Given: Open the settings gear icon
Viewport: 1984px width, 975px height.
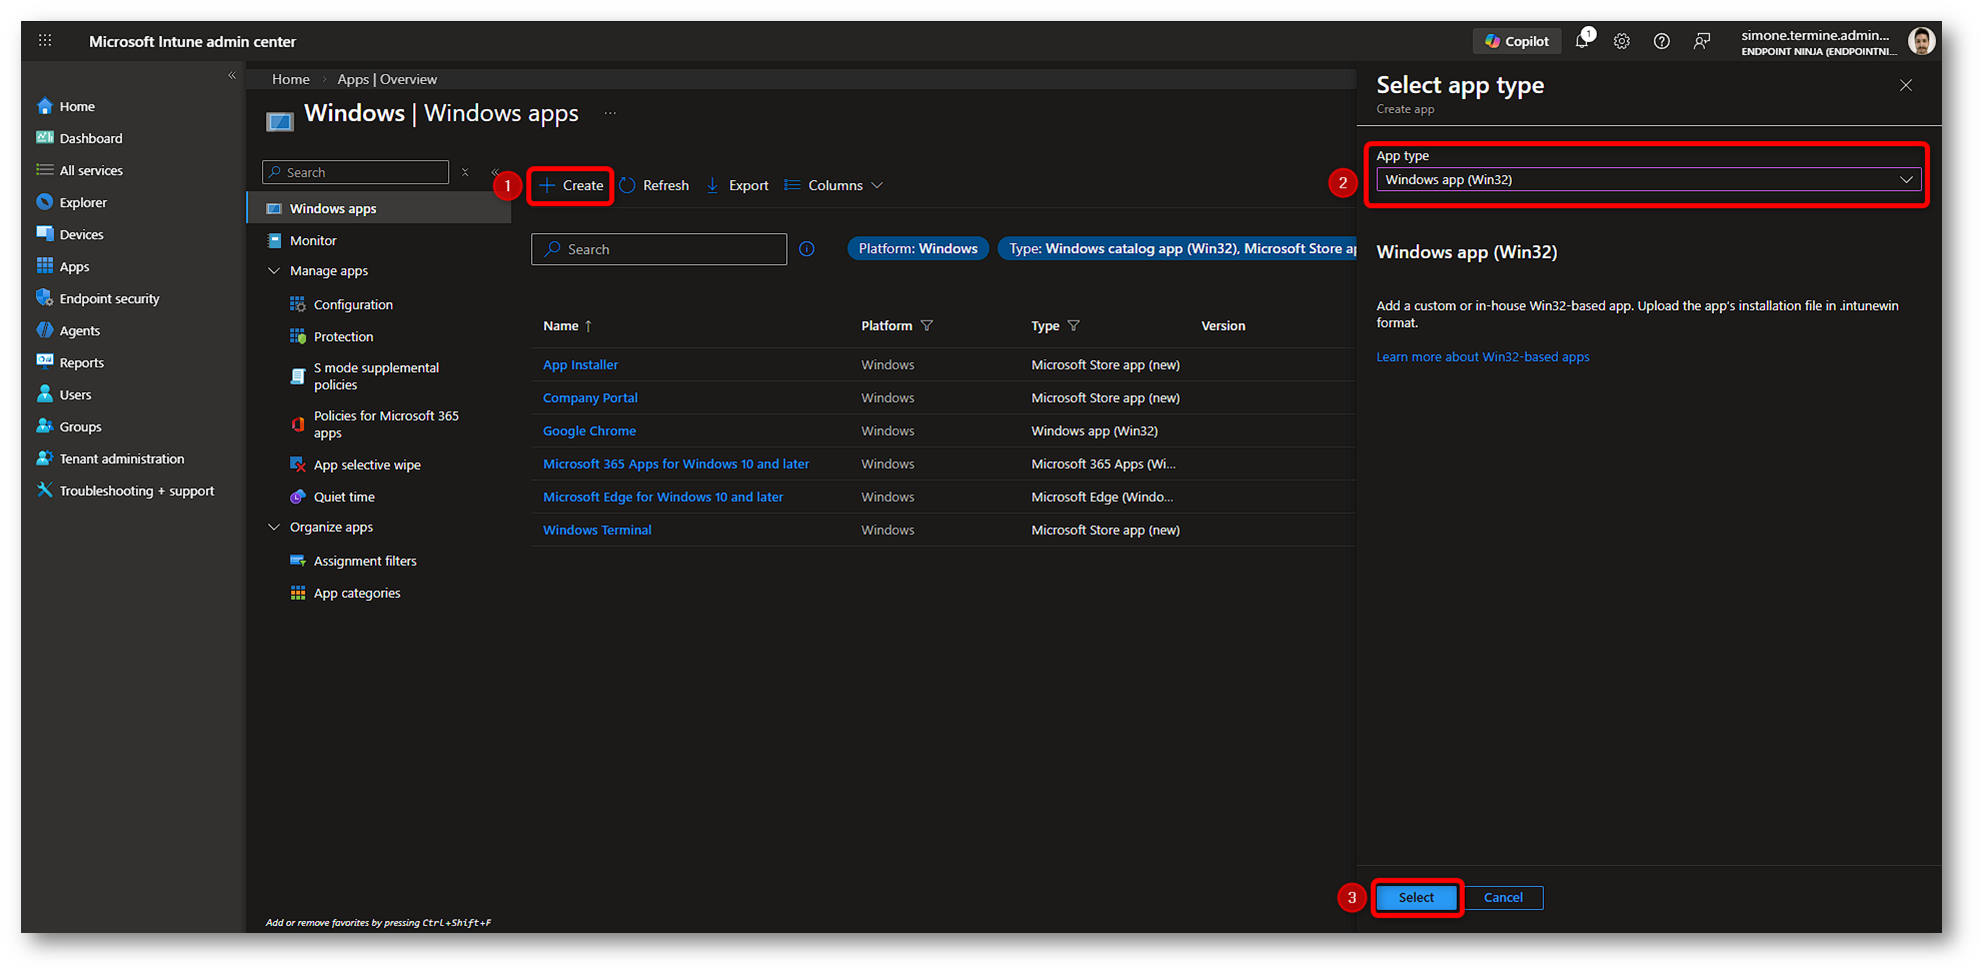Looking at the screenshot, I should 1622,41.
